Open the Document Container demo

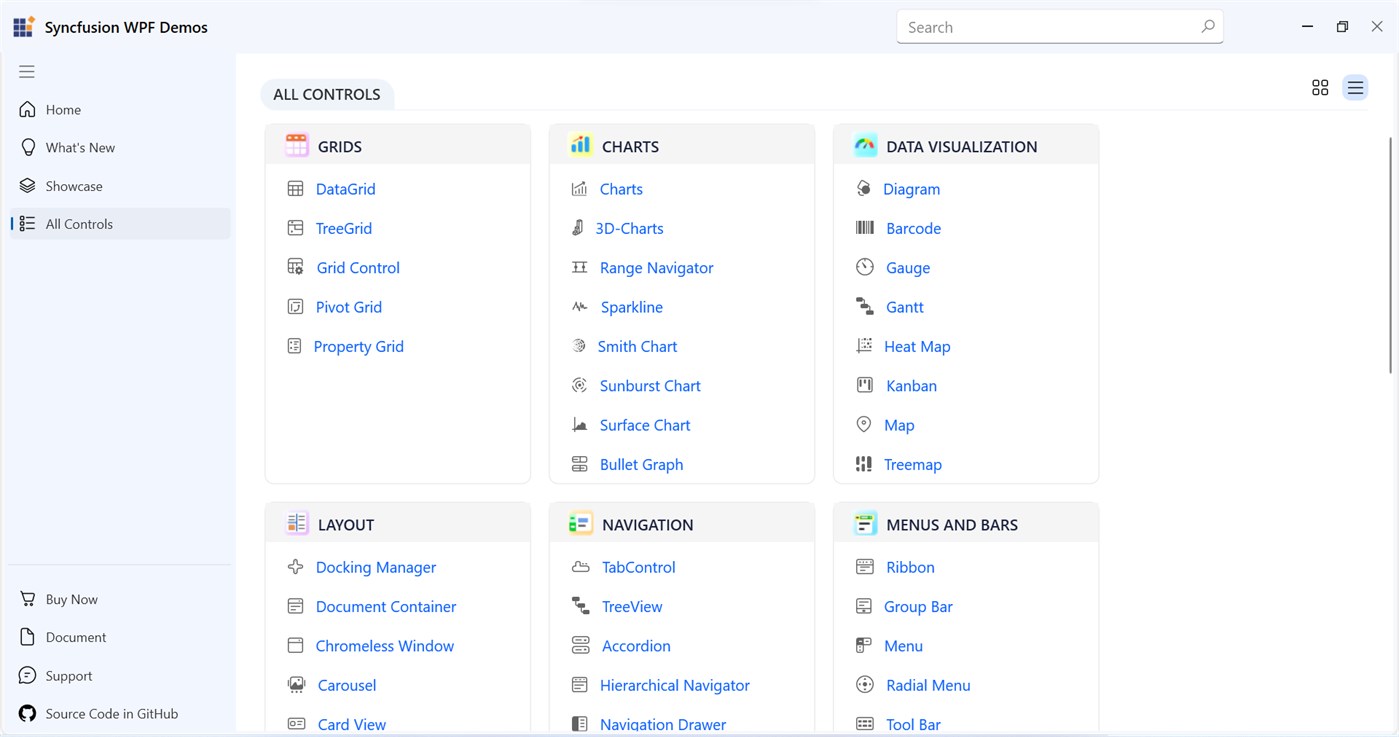386,607
